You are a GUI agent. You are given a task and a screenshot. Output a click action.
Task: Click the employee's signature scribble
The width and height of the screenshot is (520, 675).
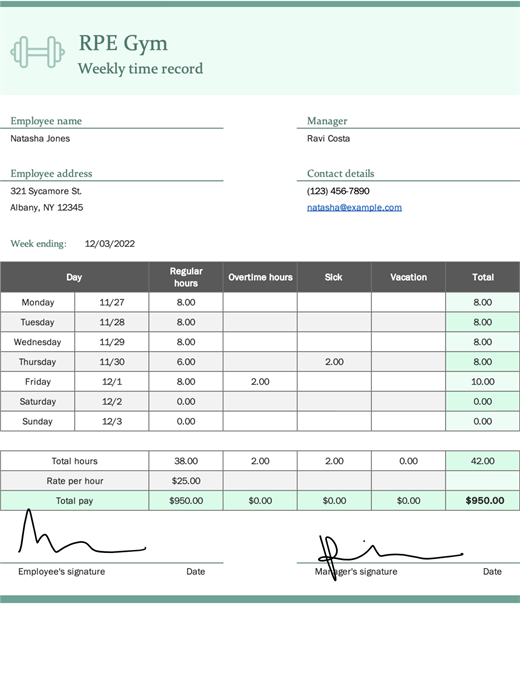click(x=82, y=532)
